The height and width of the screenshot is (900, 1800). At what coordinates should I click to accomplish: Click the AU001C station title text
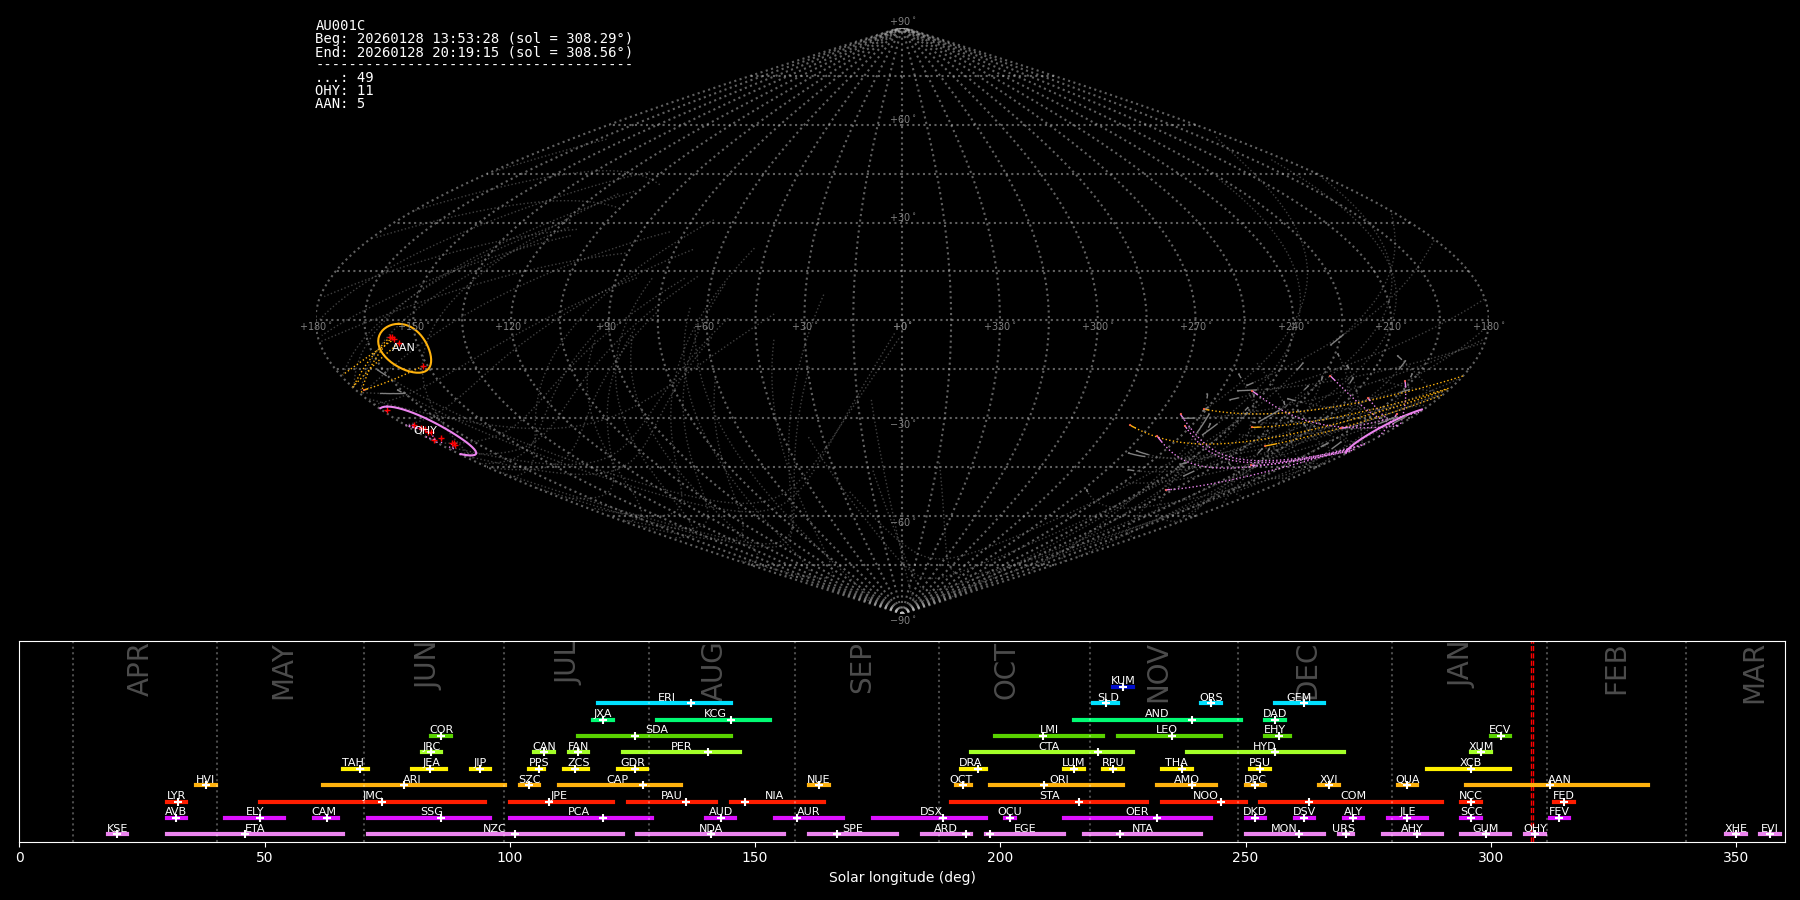pyautogui.click(x=340, y=26)
